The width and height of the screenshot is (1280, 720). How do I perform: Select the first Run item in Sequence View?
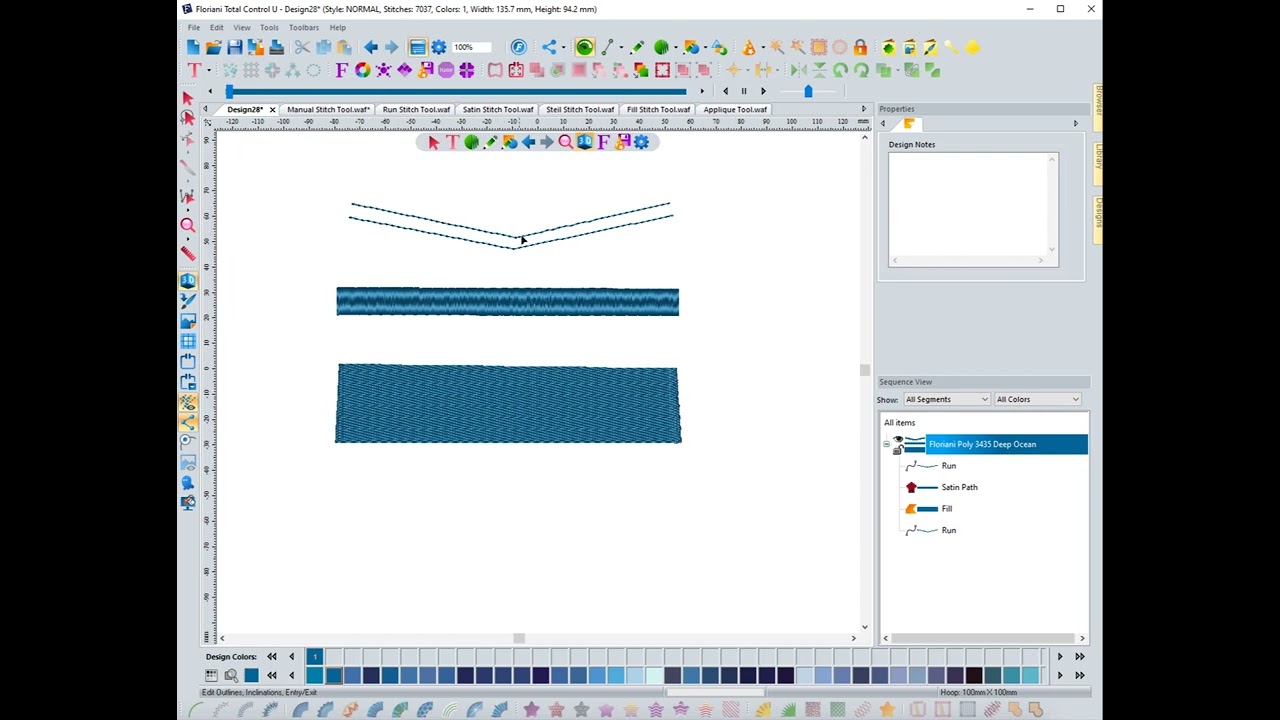pyautogui.click(x=948, y=466)
